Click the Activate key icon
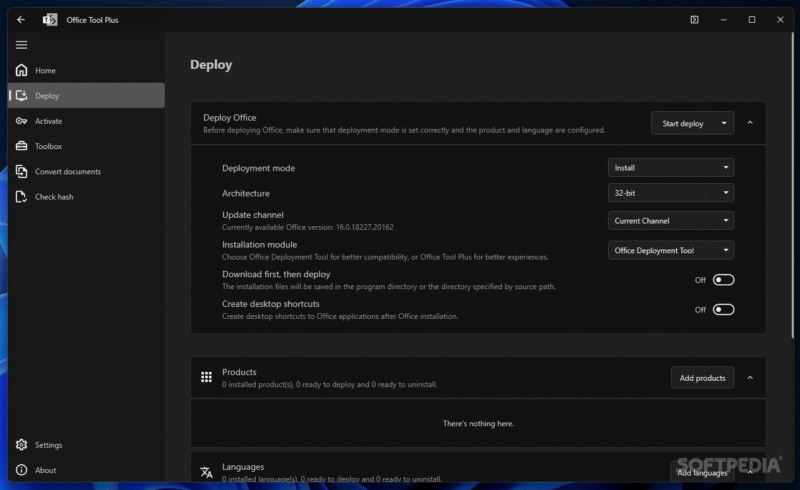Viewport: 800px width, 490px height. [x=21, y=121]
